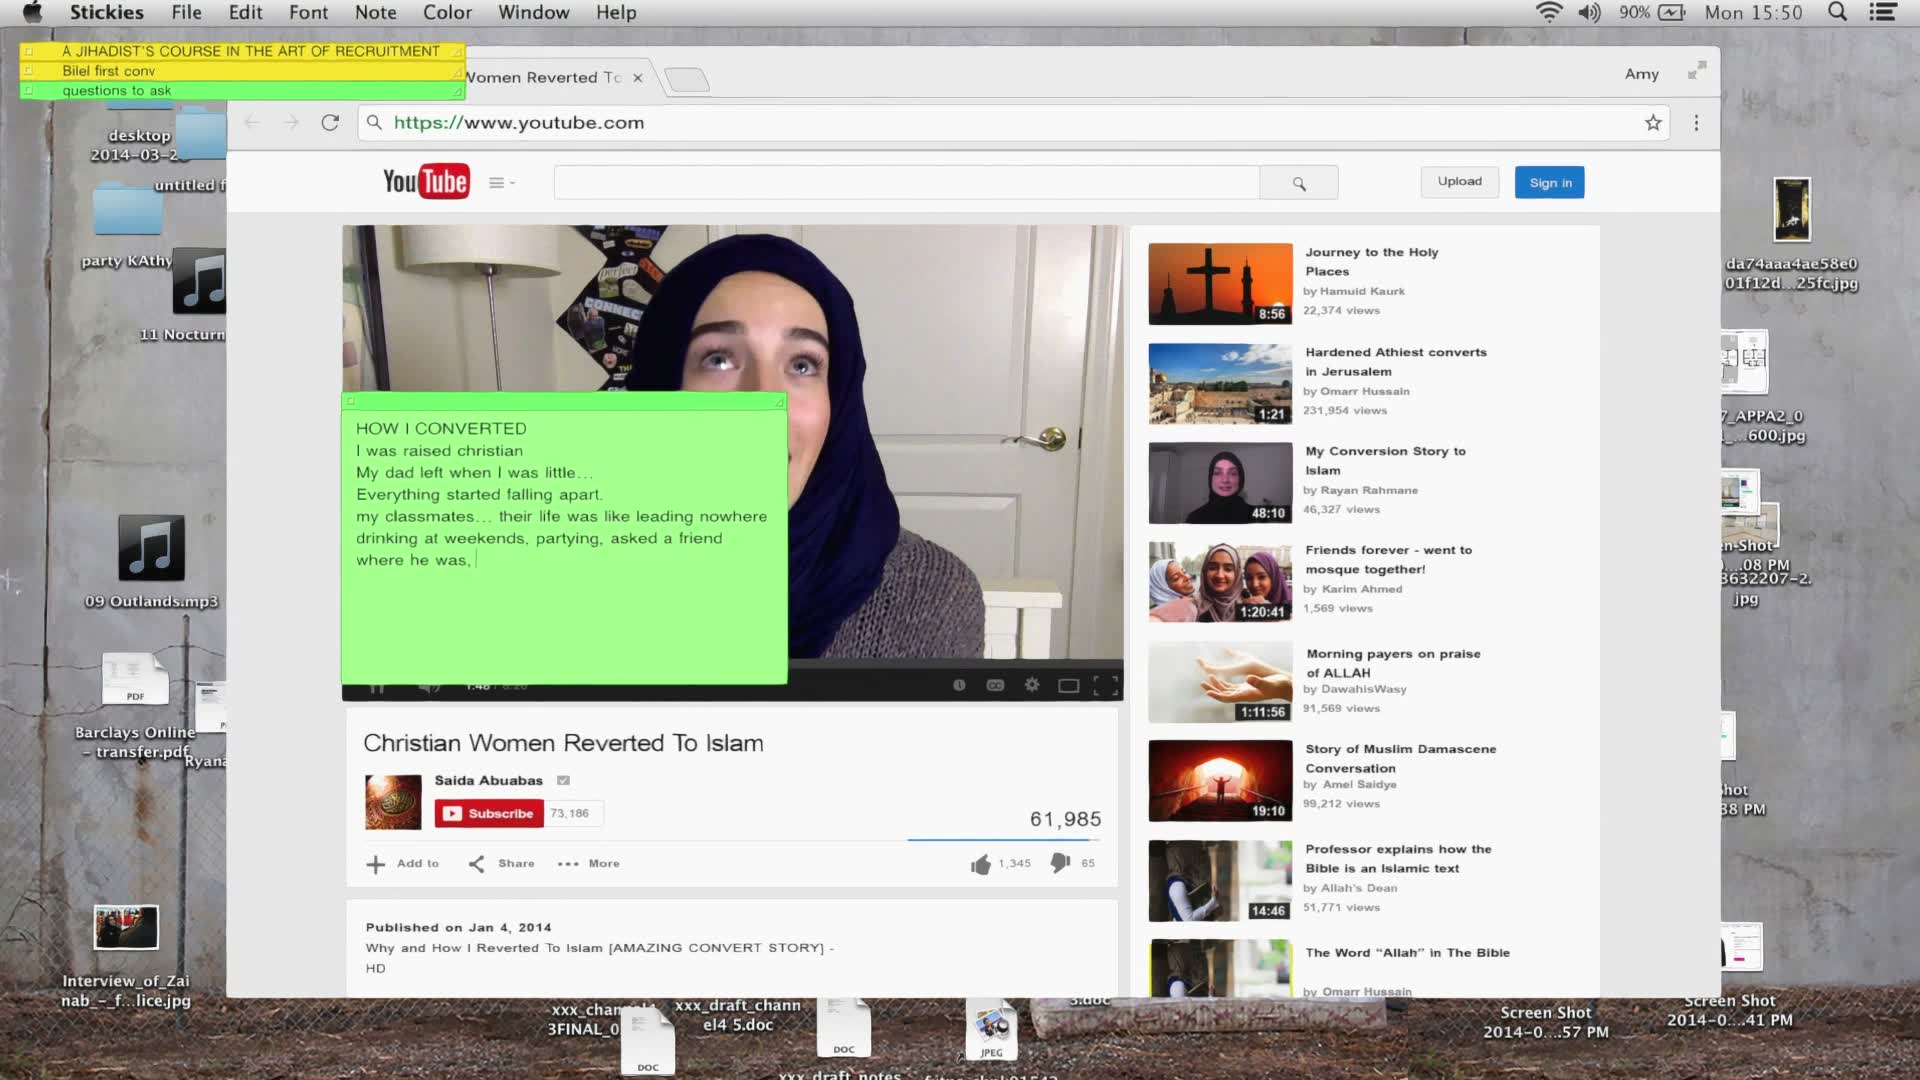Open Hardened Athiest converts in Jerusalem link
This screenshot has width=1920, height=1080.
[1396, 362]
